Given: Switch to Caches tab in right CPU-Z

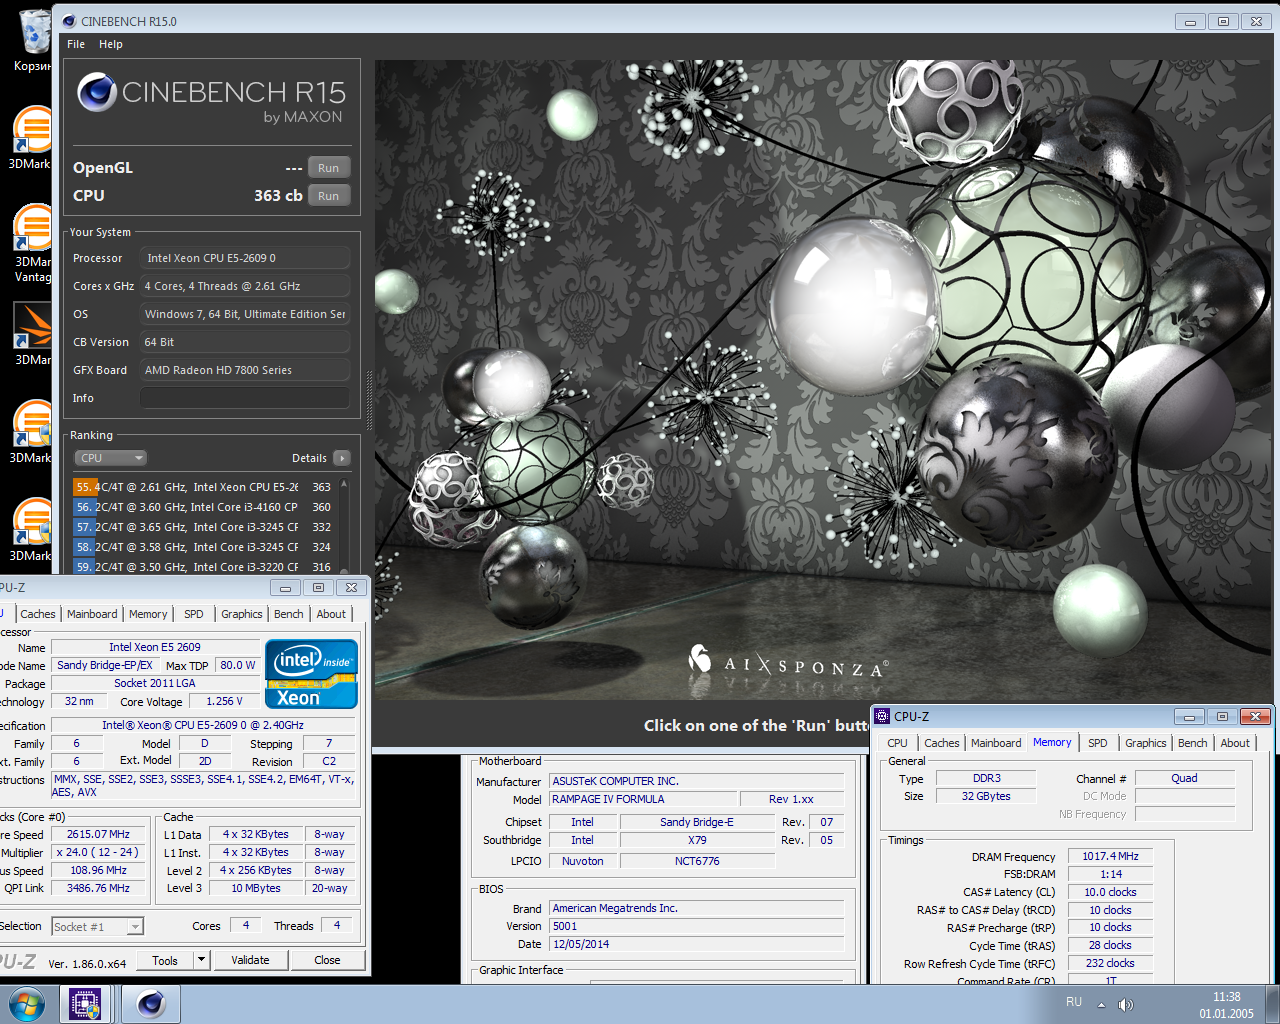Looking at the screenshot, I should pos(942,743).
